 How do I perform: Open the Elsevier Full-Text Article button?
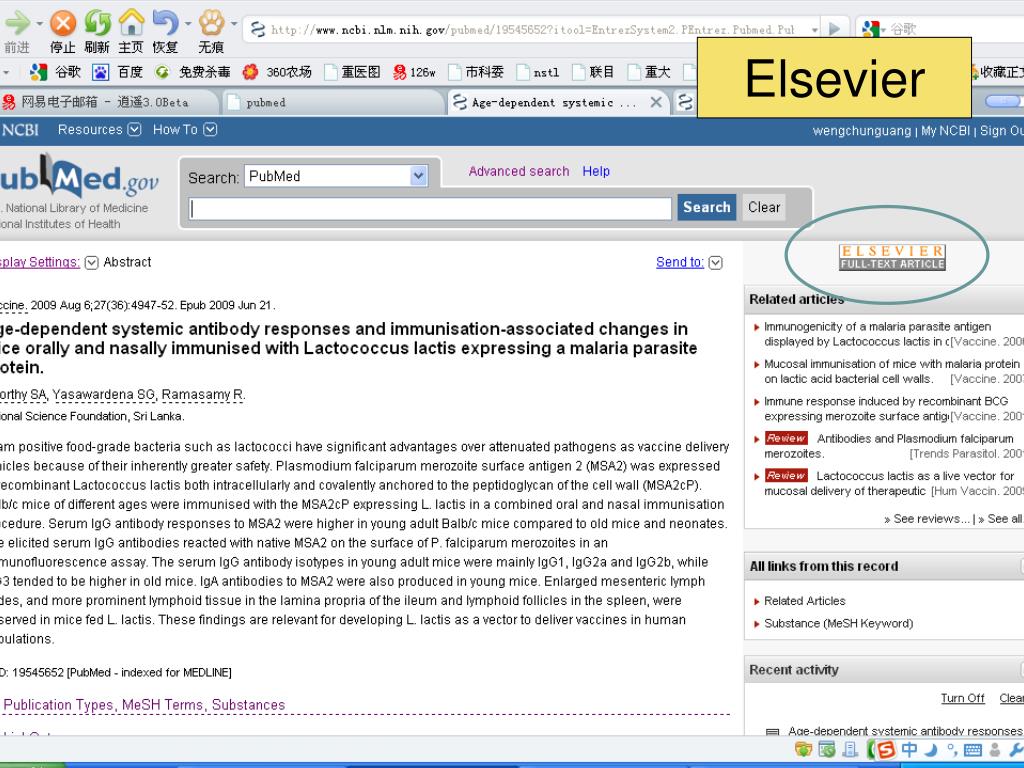pos(892,257)
